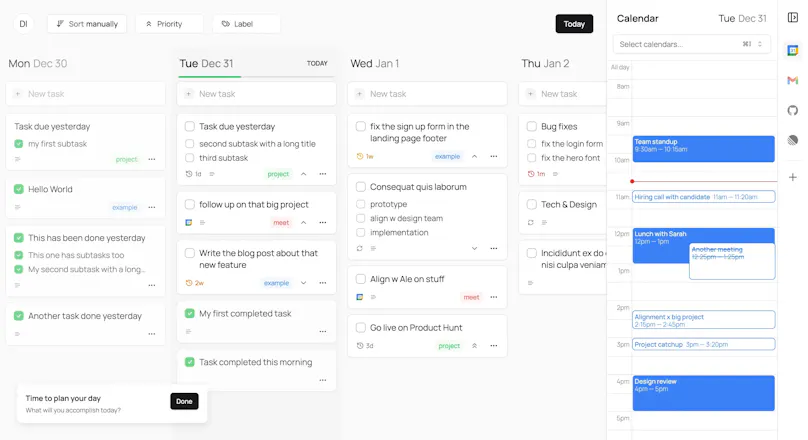The width and height of the screenshot is (808, 440).
Task: Open the GitHub integration icon
Action: [x=793, y=110]
